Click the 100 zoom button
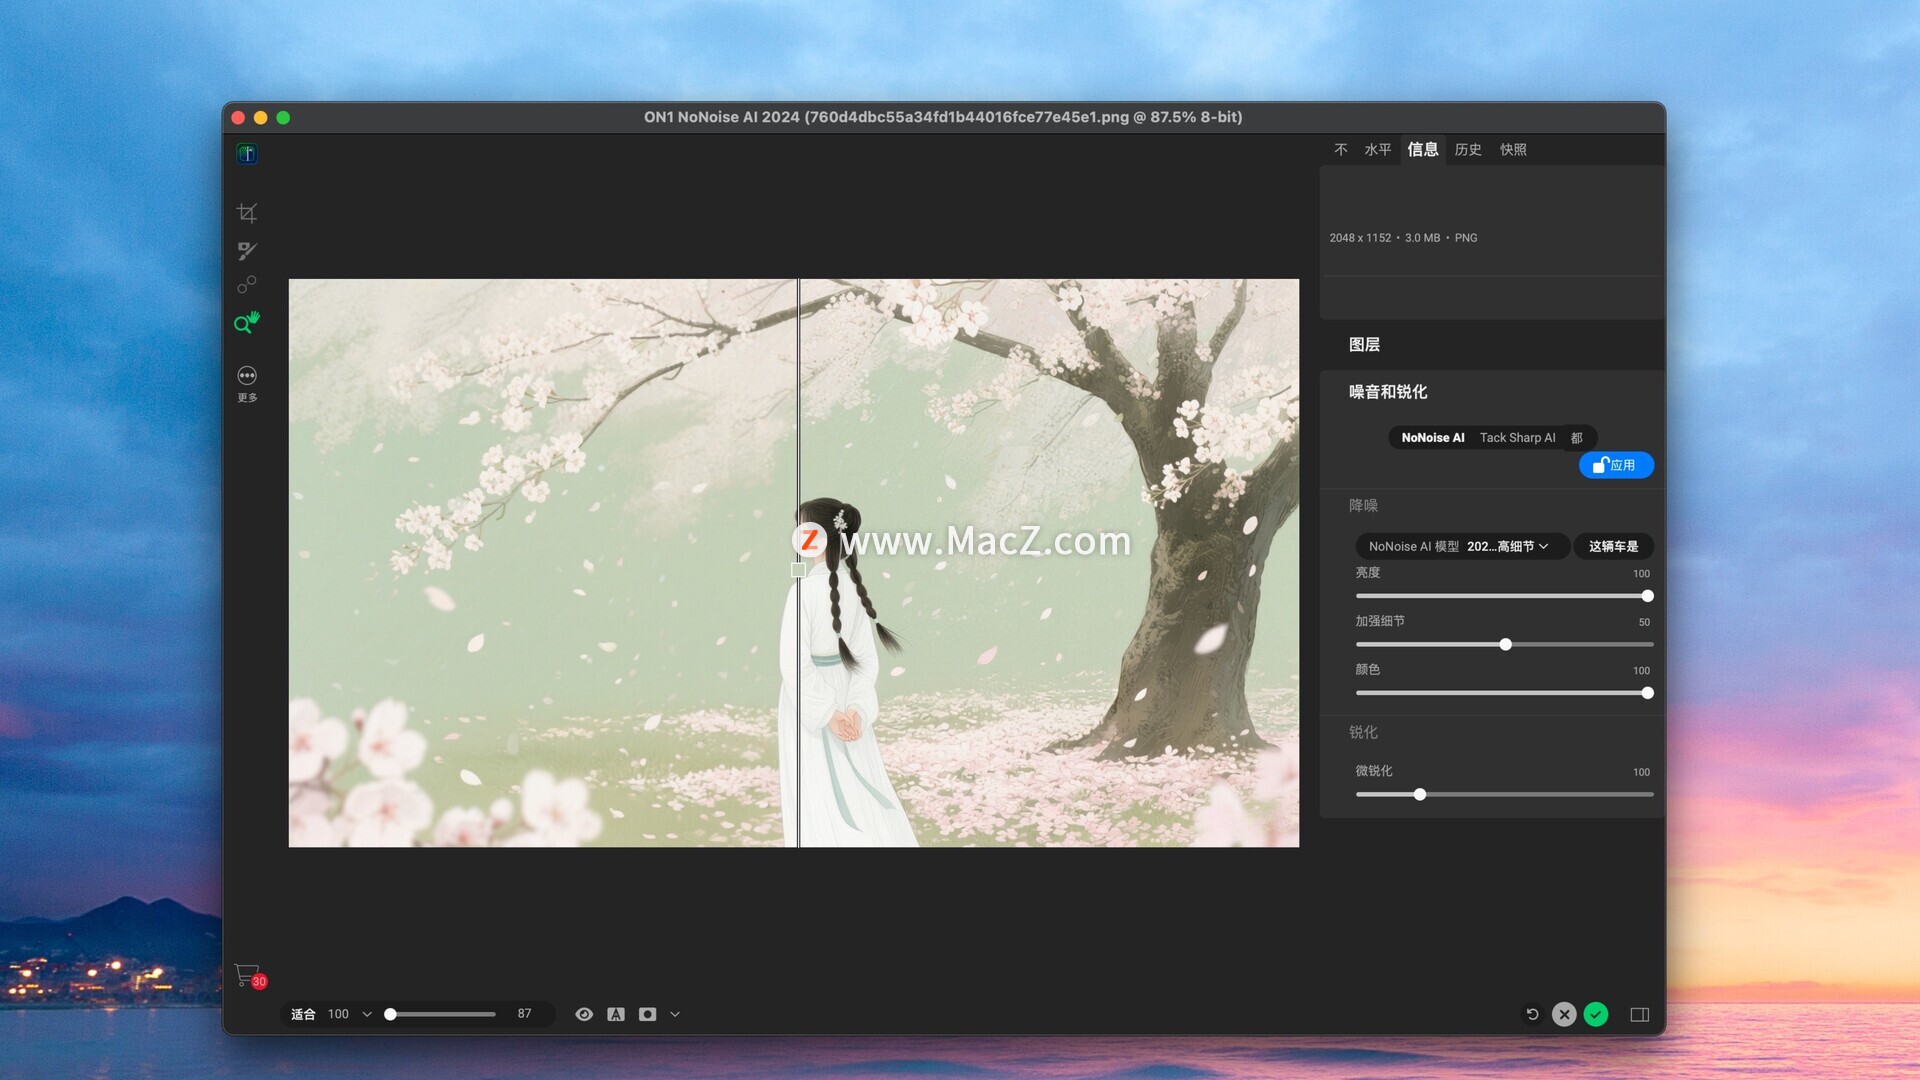This screenshot has width=1920, height=1080. coord(338,1014)
